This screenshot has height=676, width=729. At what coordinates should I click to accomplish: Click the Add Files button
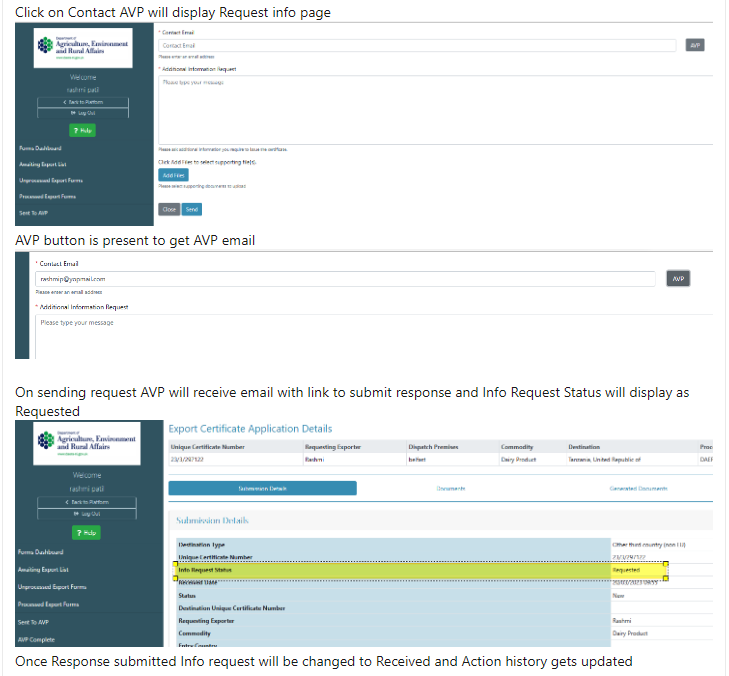173,175
